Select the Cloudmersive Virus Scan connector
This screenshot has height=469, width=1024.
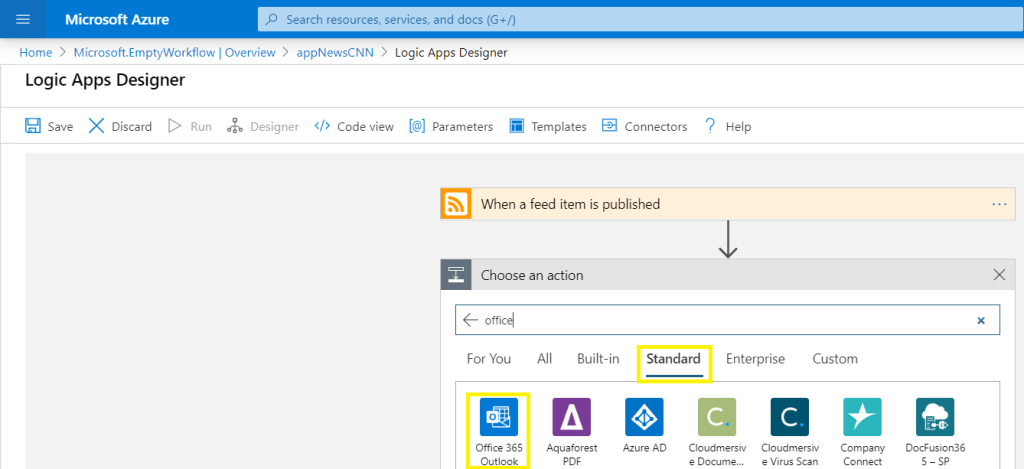click(x=789, y=417)
